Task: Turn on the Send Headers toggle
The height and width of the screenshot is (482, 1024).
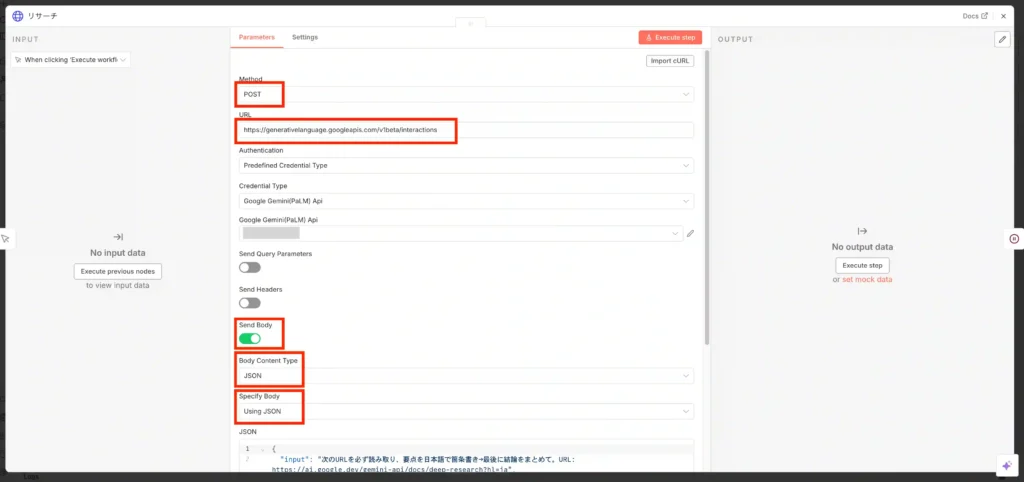Action: [249, 303]
